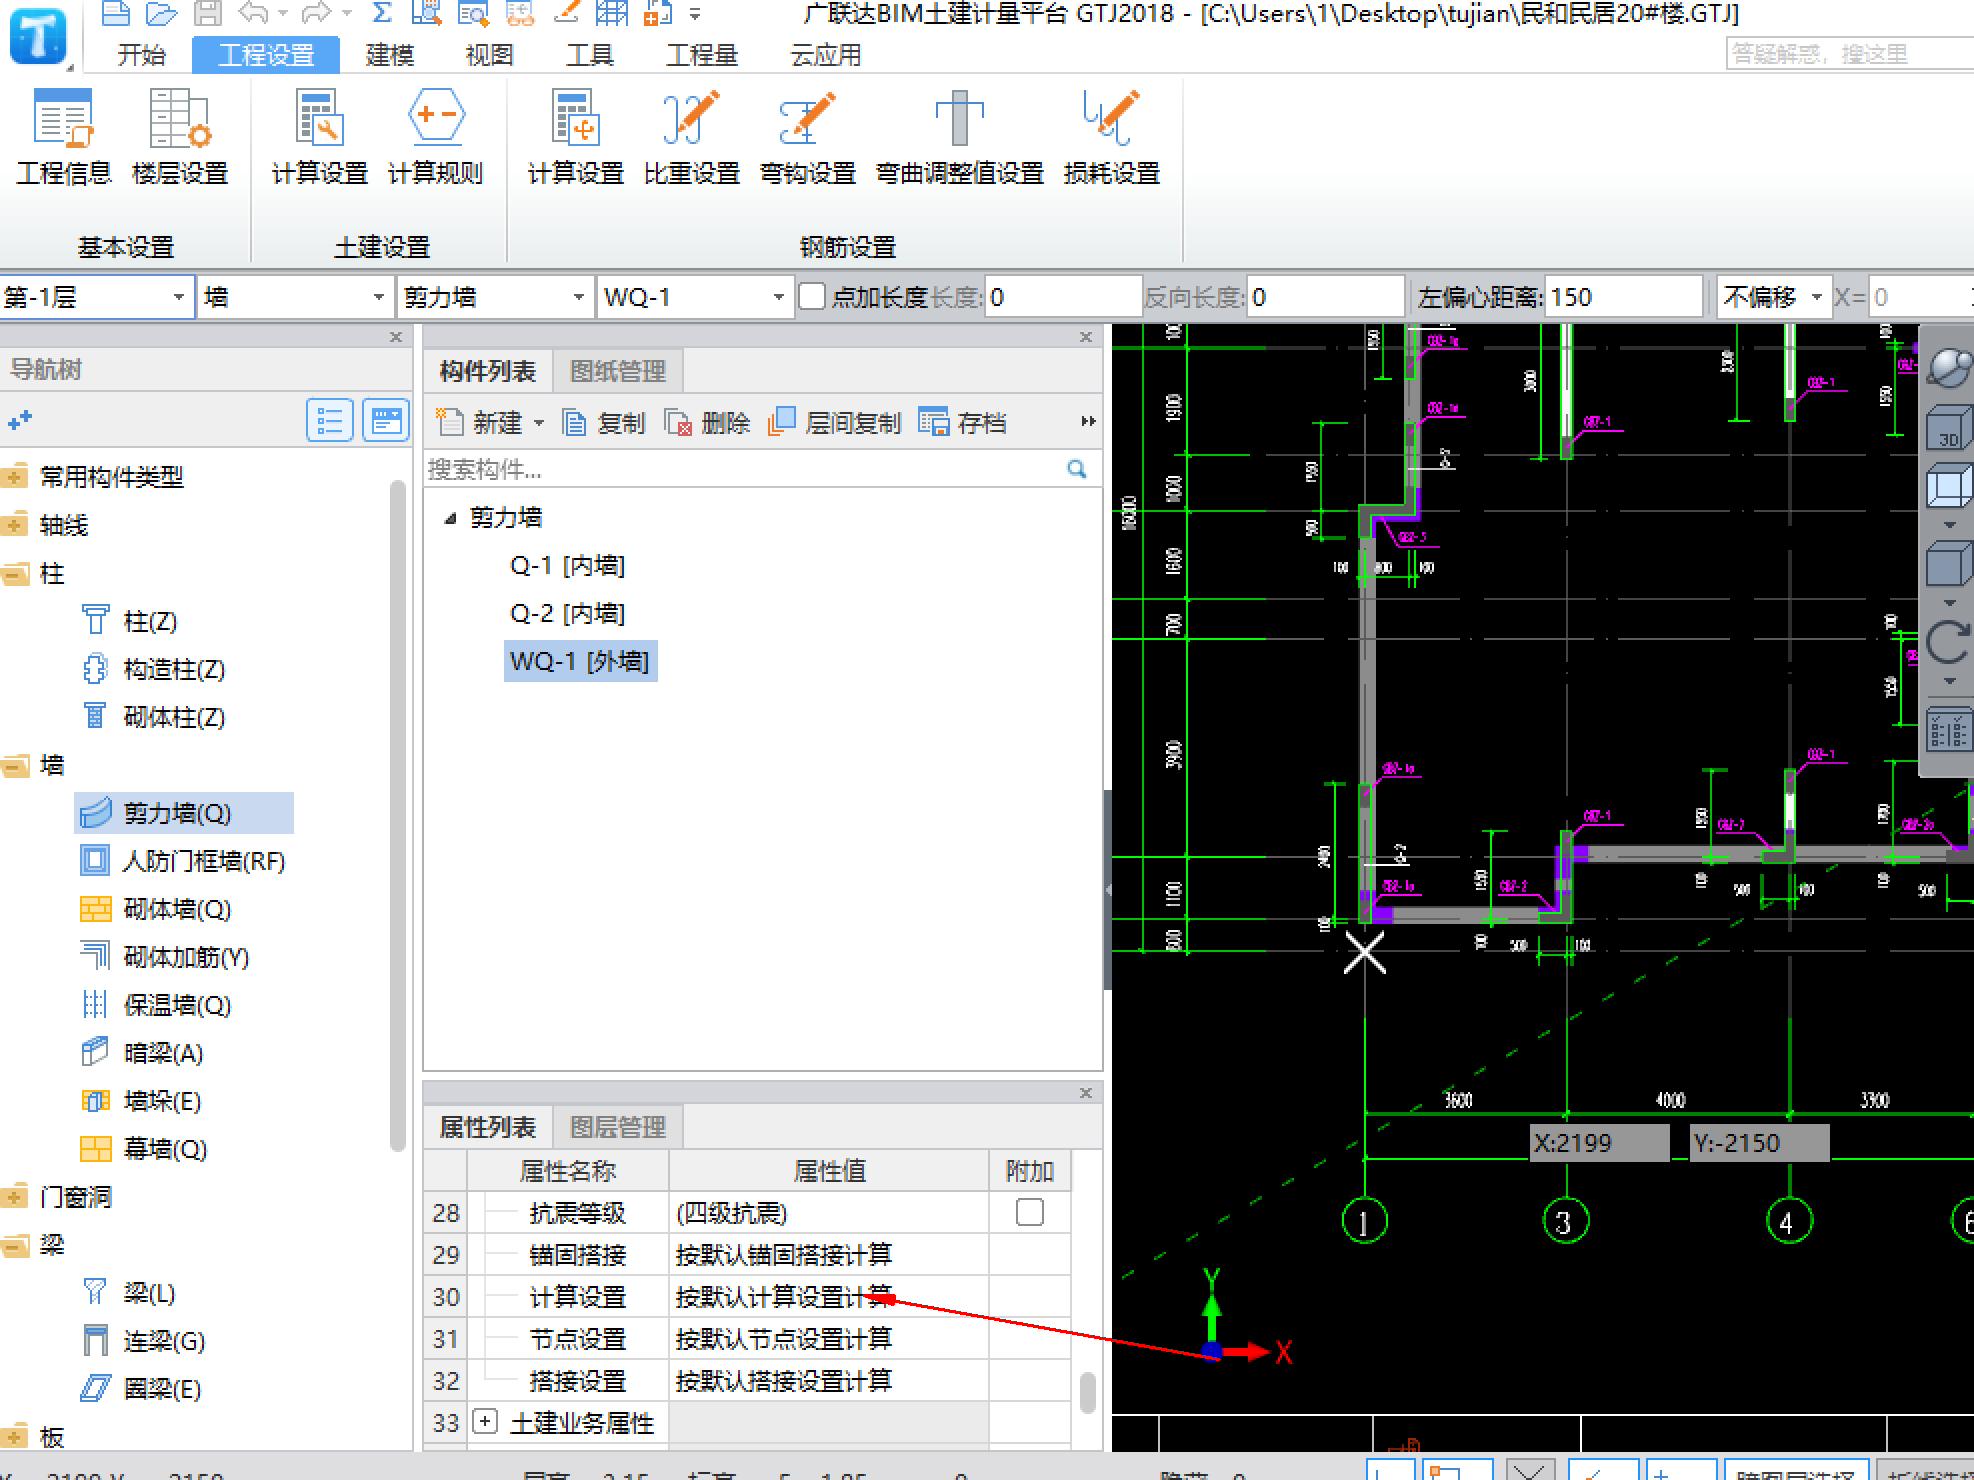
Task: Open 比重设置 density settings
Action: (x=692, y=136)
